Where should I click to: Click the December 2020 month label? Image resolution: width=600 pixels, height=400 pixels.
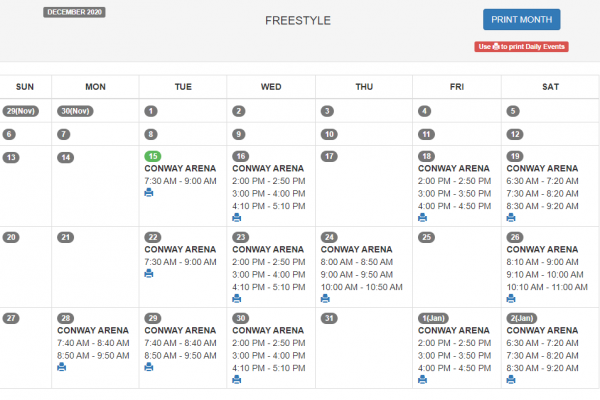pos(74,13)
